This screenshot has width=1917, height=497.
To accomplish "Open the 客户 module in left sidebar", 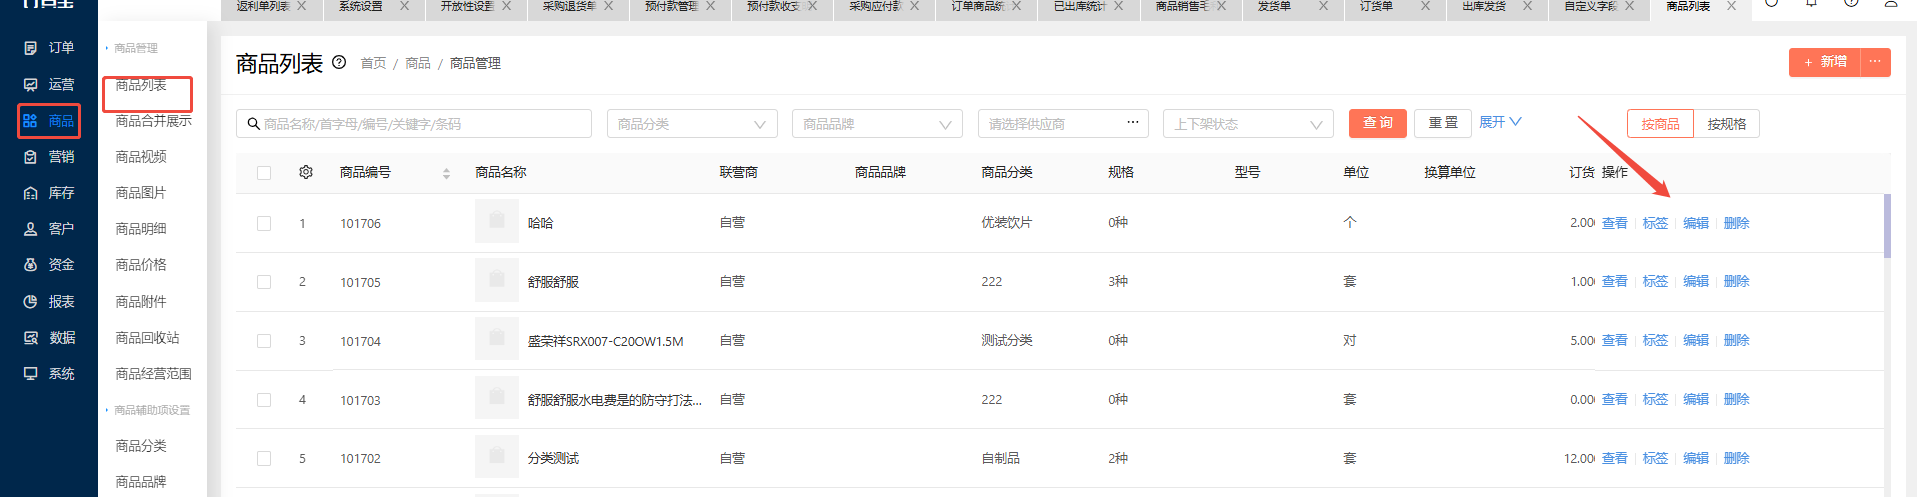I will (49, 229).
